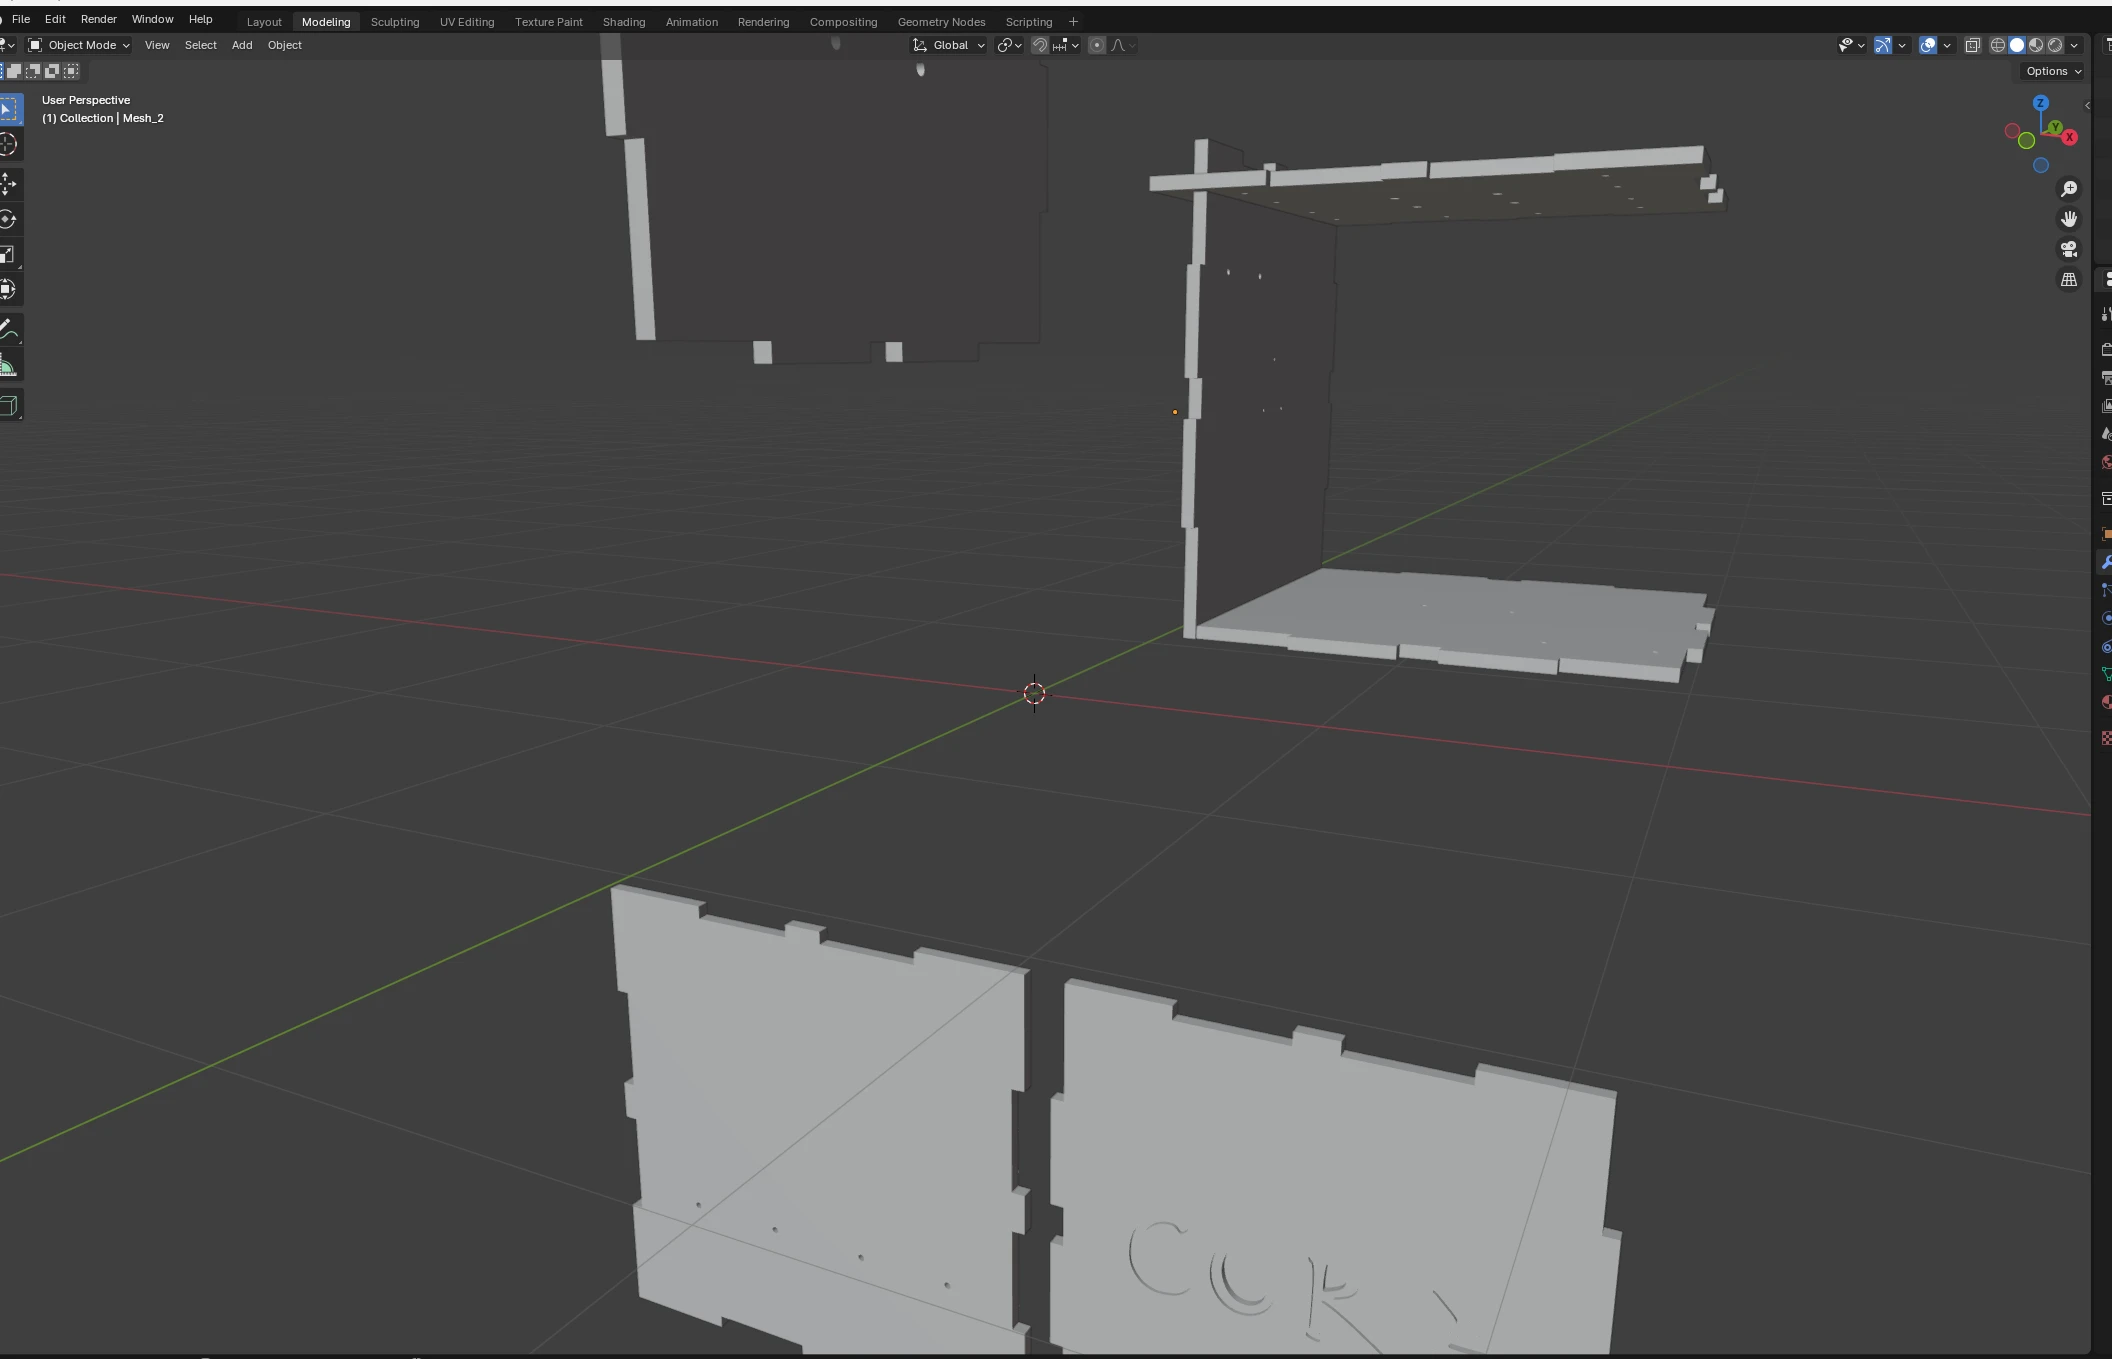Switch to wireframe shading
The image size is (2112, 1359).
click(1998, 45)
